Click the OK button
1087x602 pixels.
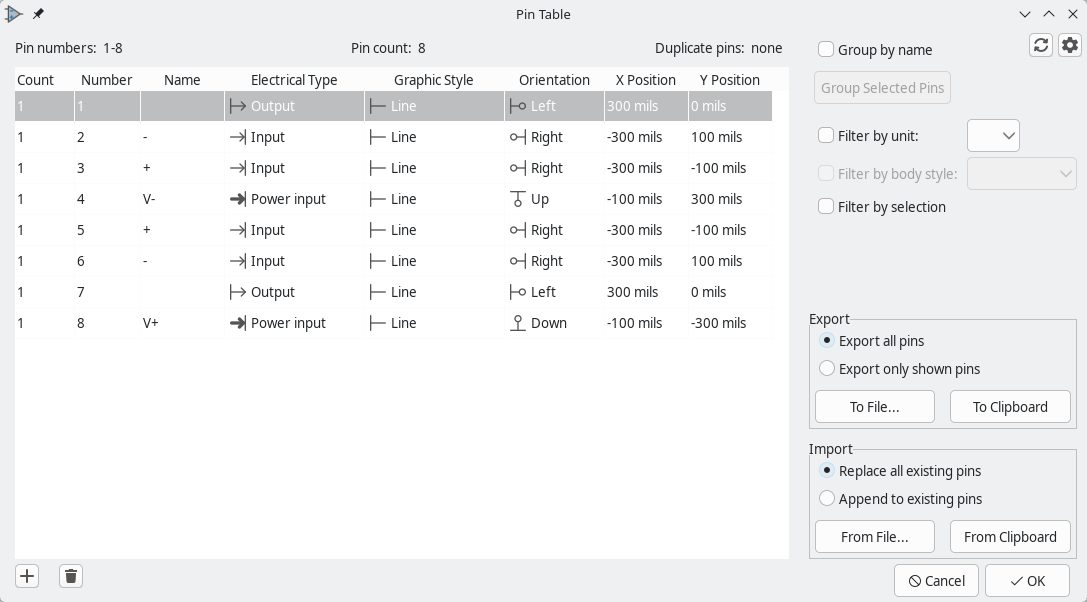coord(1027,581)
